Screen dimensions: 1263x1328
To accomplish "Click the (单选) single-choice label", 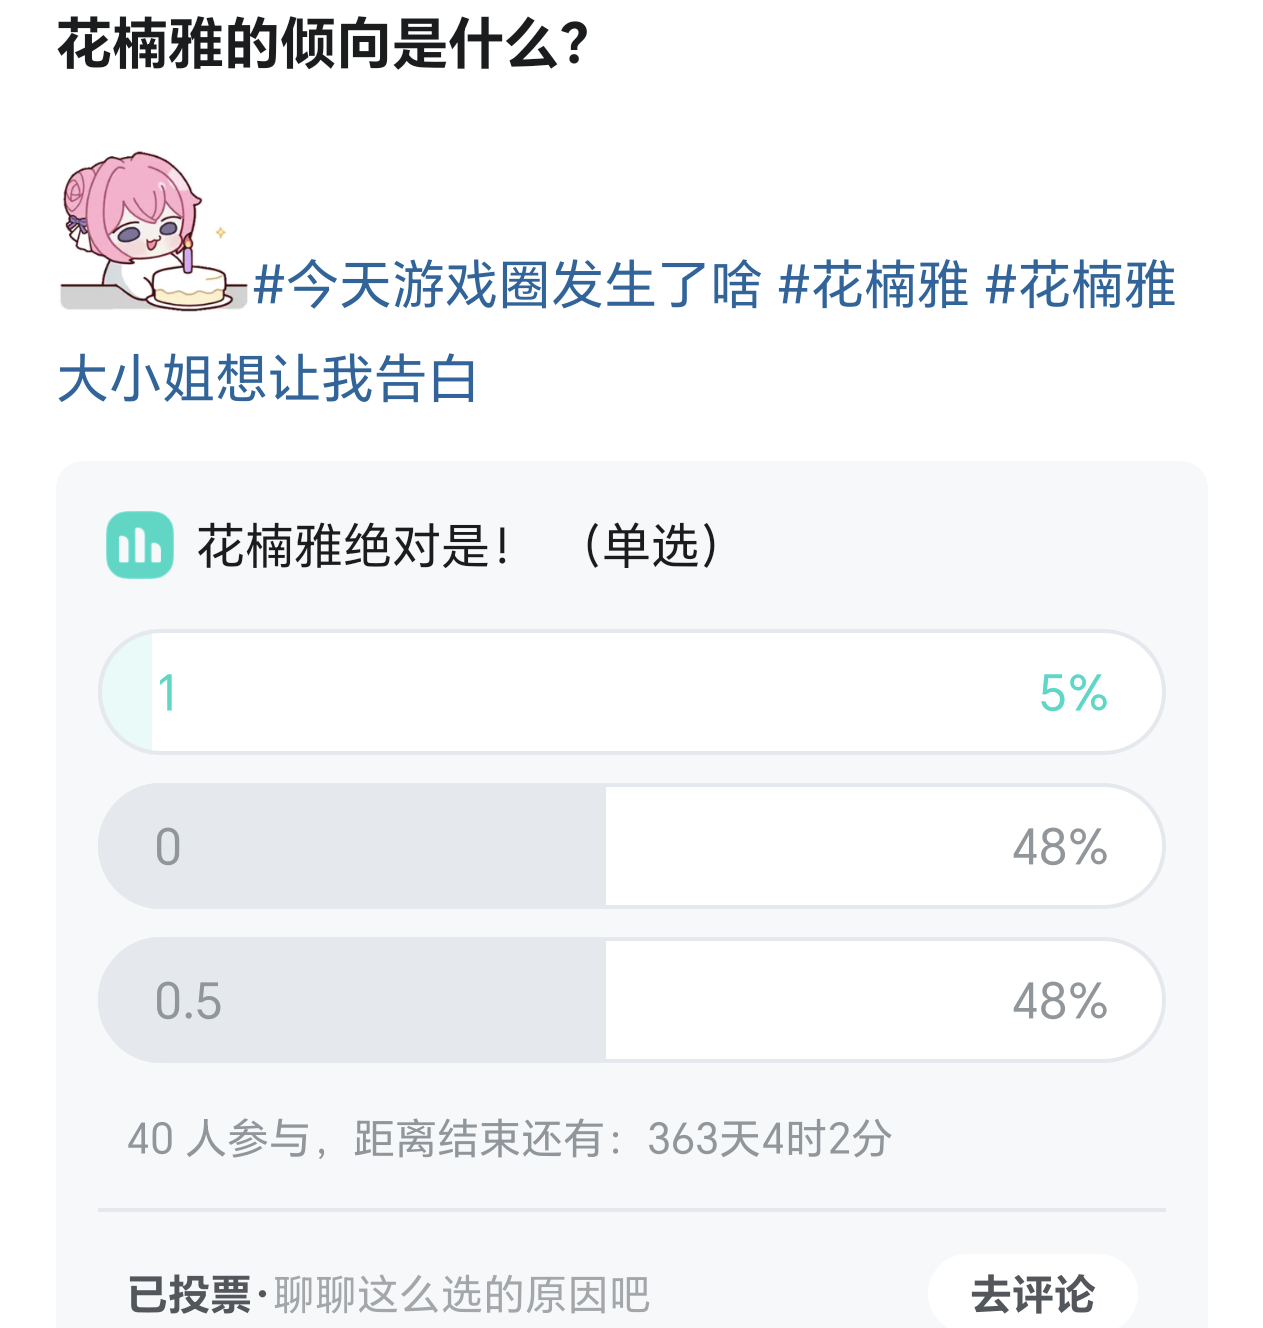I will (x=652, y=546).
